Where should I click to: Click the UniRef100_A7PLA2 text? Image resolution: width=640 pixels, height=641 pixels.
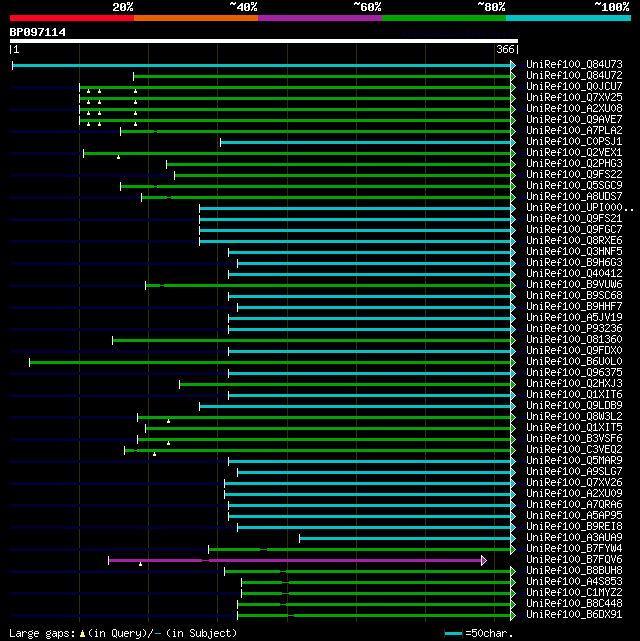click(574, 131)
